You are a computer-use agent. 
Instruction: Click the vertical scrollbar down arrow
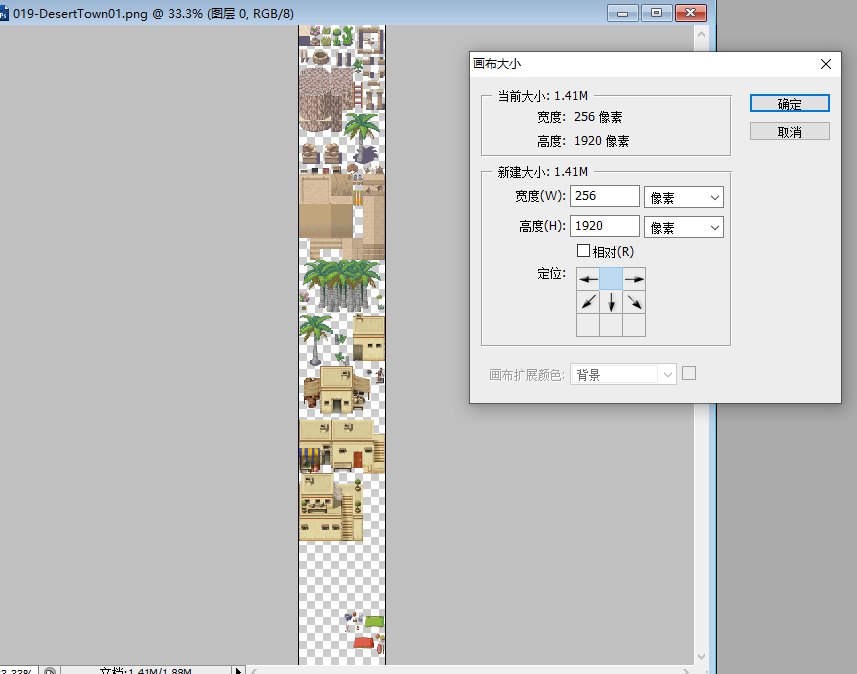(x=701, y=657)
